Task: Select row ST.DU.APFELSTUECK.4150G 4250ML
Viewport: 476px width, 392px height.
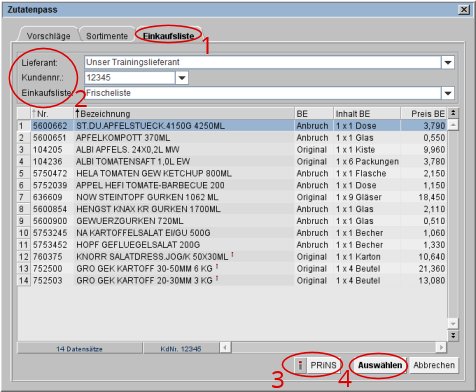Action: [232, 126]
